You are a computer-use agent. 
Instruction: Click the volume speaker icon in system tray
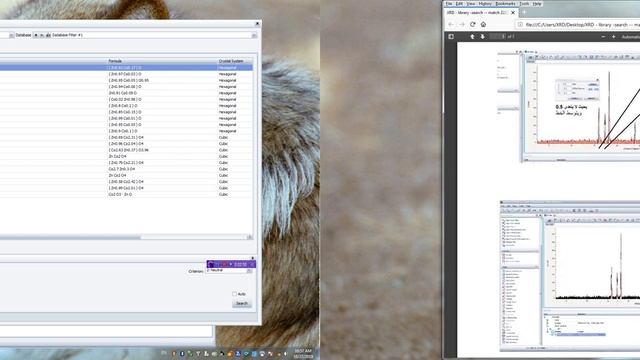pos(284,354)
